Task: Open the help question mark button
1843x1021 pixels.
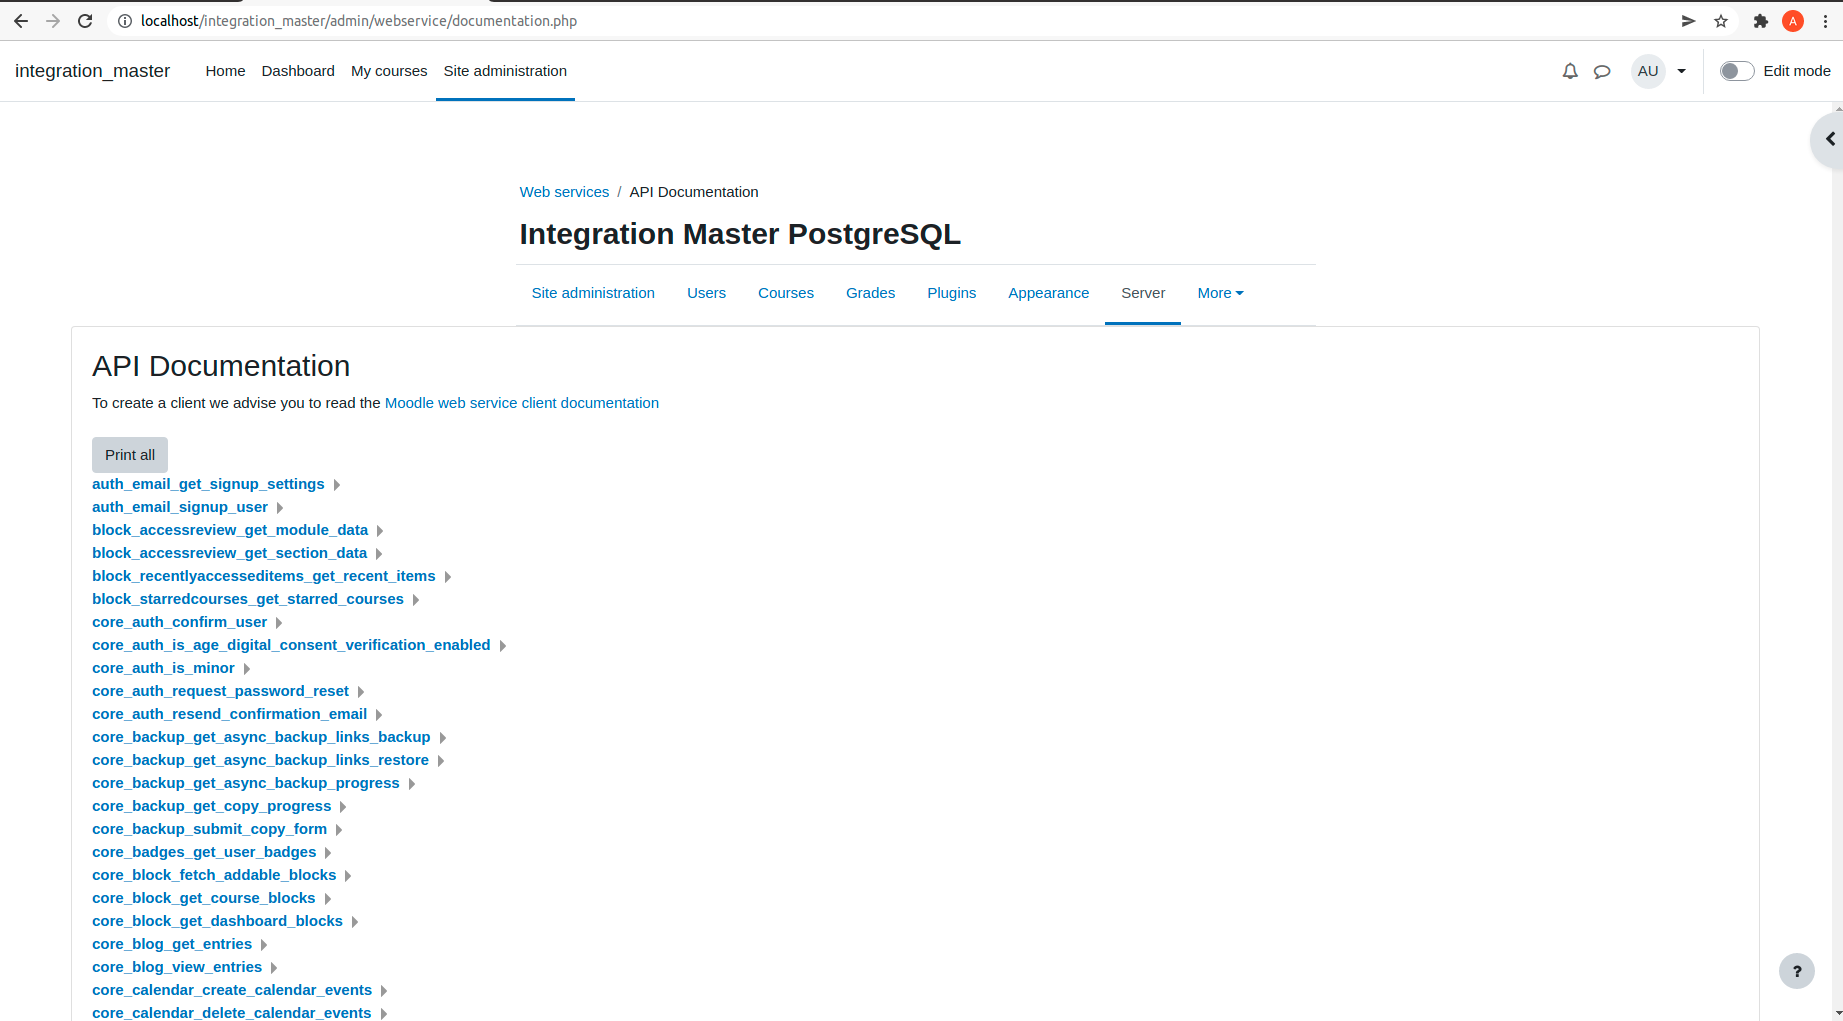Action: [x=1797, y=970]
